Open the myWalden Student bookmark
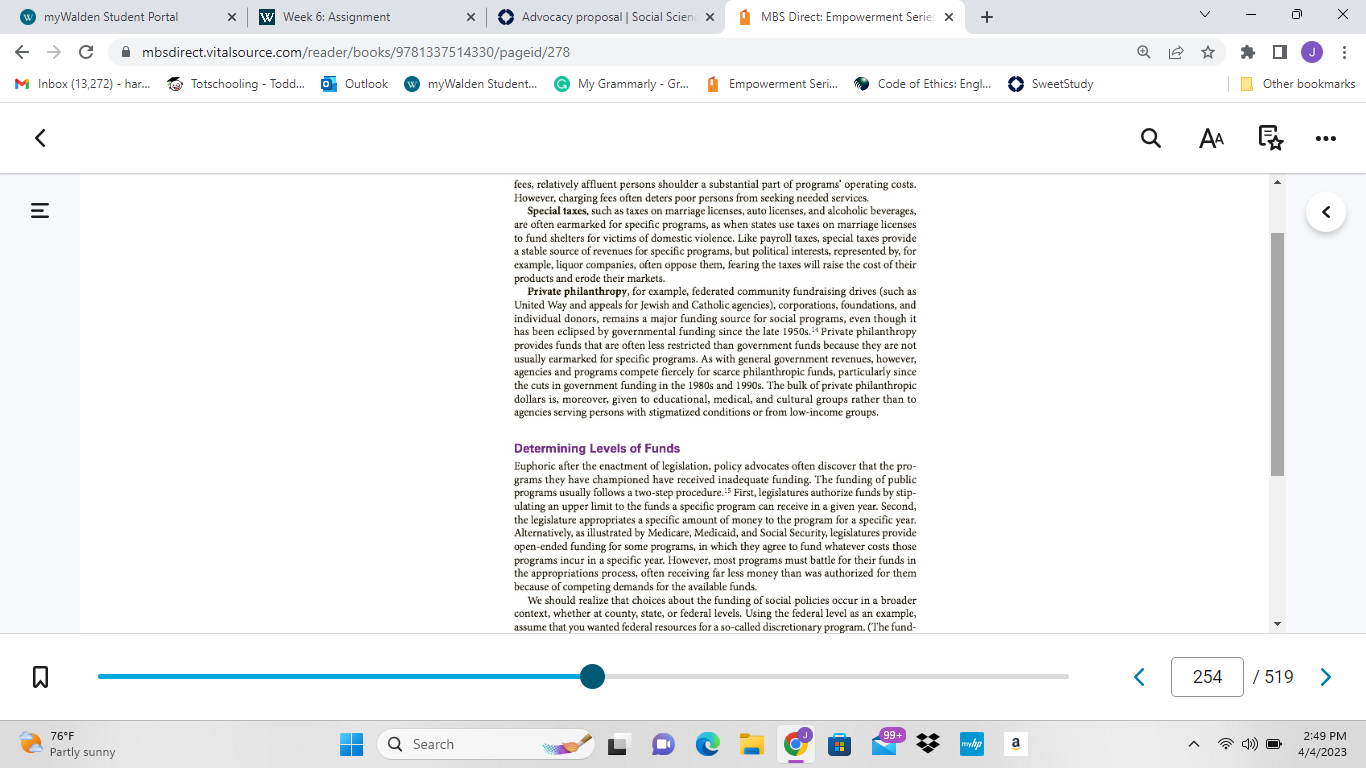 click(471, 84)
